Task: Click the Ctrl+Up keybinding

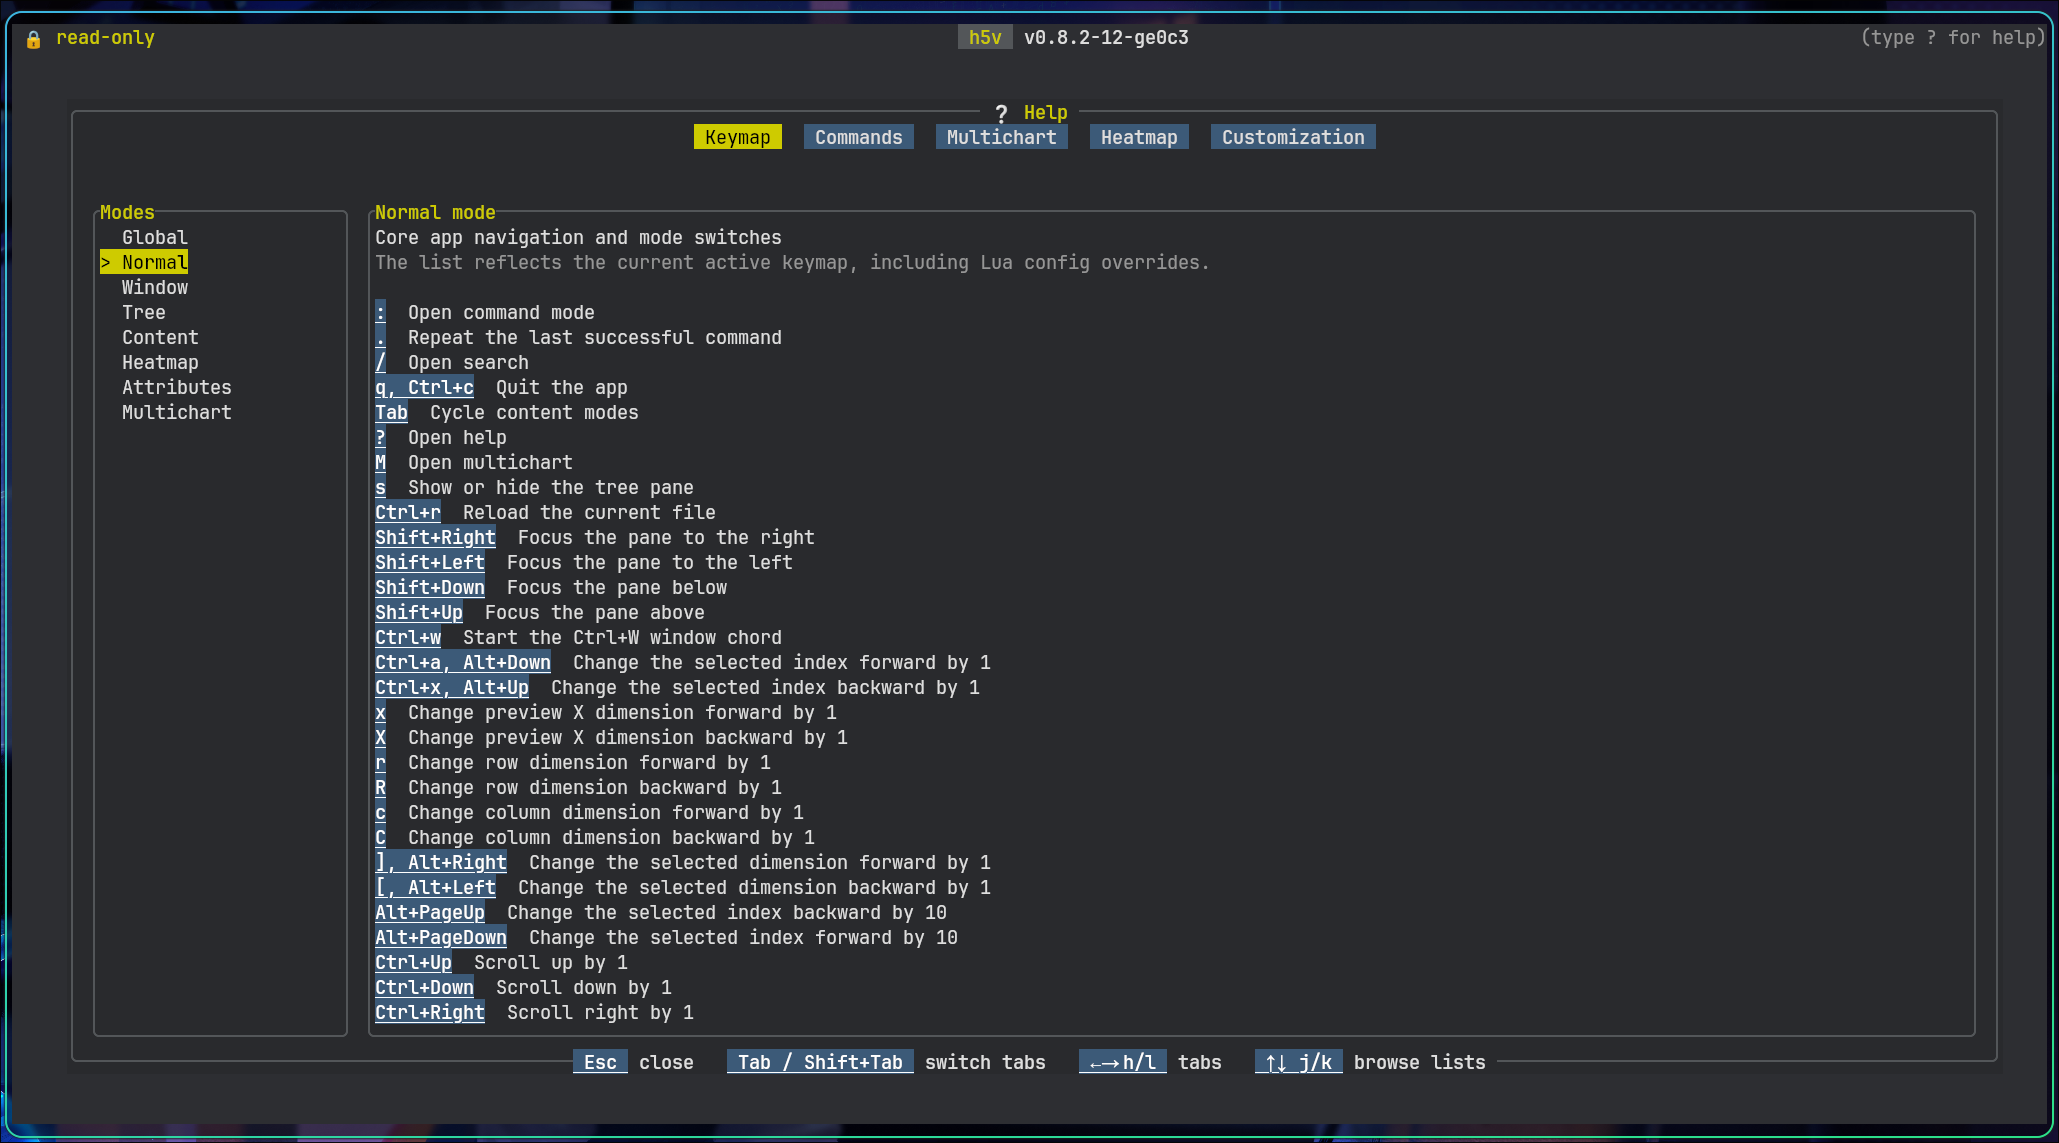Action: [x=413, y=963]
